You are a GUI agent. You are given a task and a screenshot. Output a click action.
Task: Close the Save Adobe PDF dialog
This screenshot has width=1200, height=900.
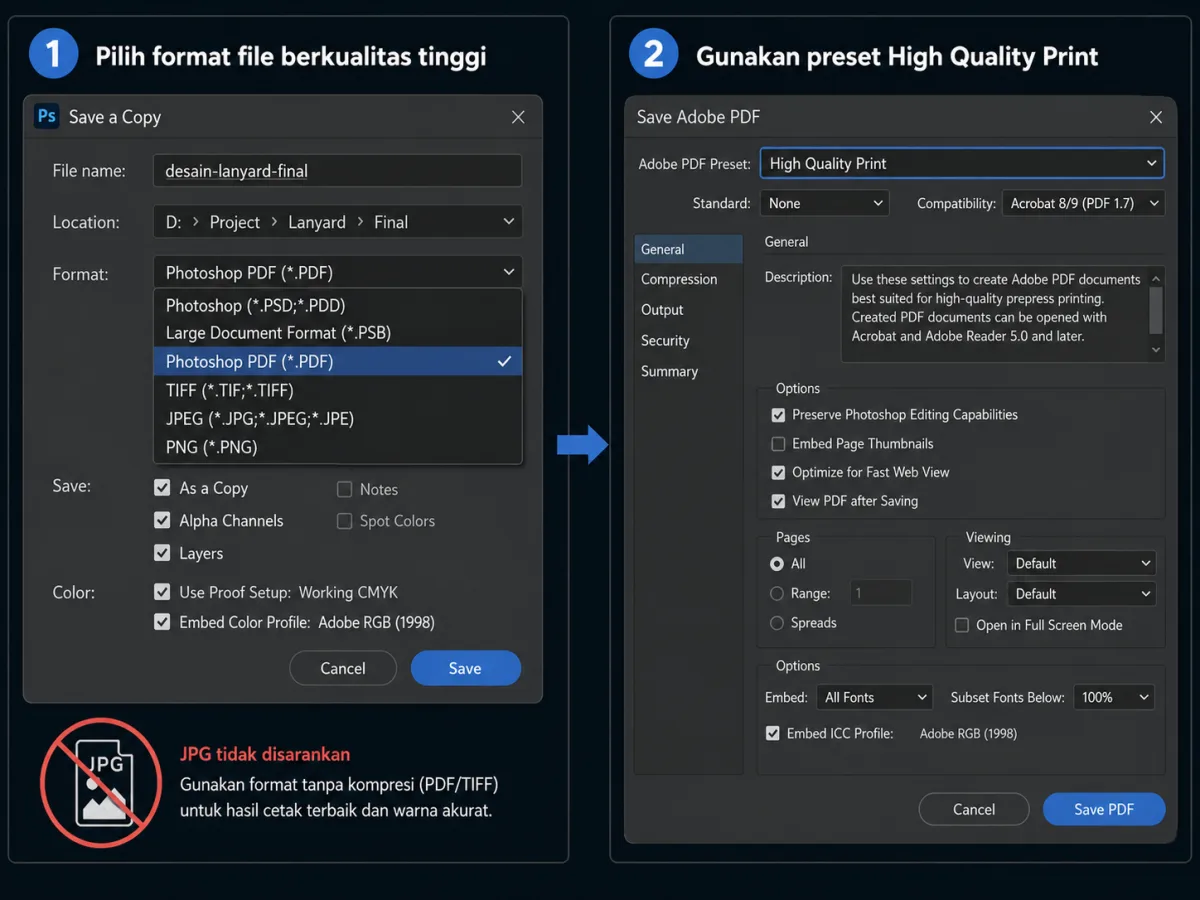click(1156, 117)
